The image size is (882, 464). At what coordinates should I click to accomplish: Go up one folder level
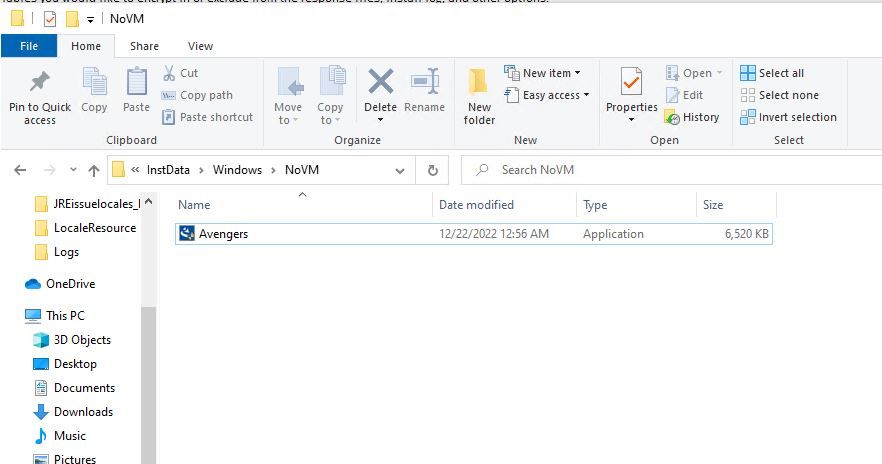(94, 170)
